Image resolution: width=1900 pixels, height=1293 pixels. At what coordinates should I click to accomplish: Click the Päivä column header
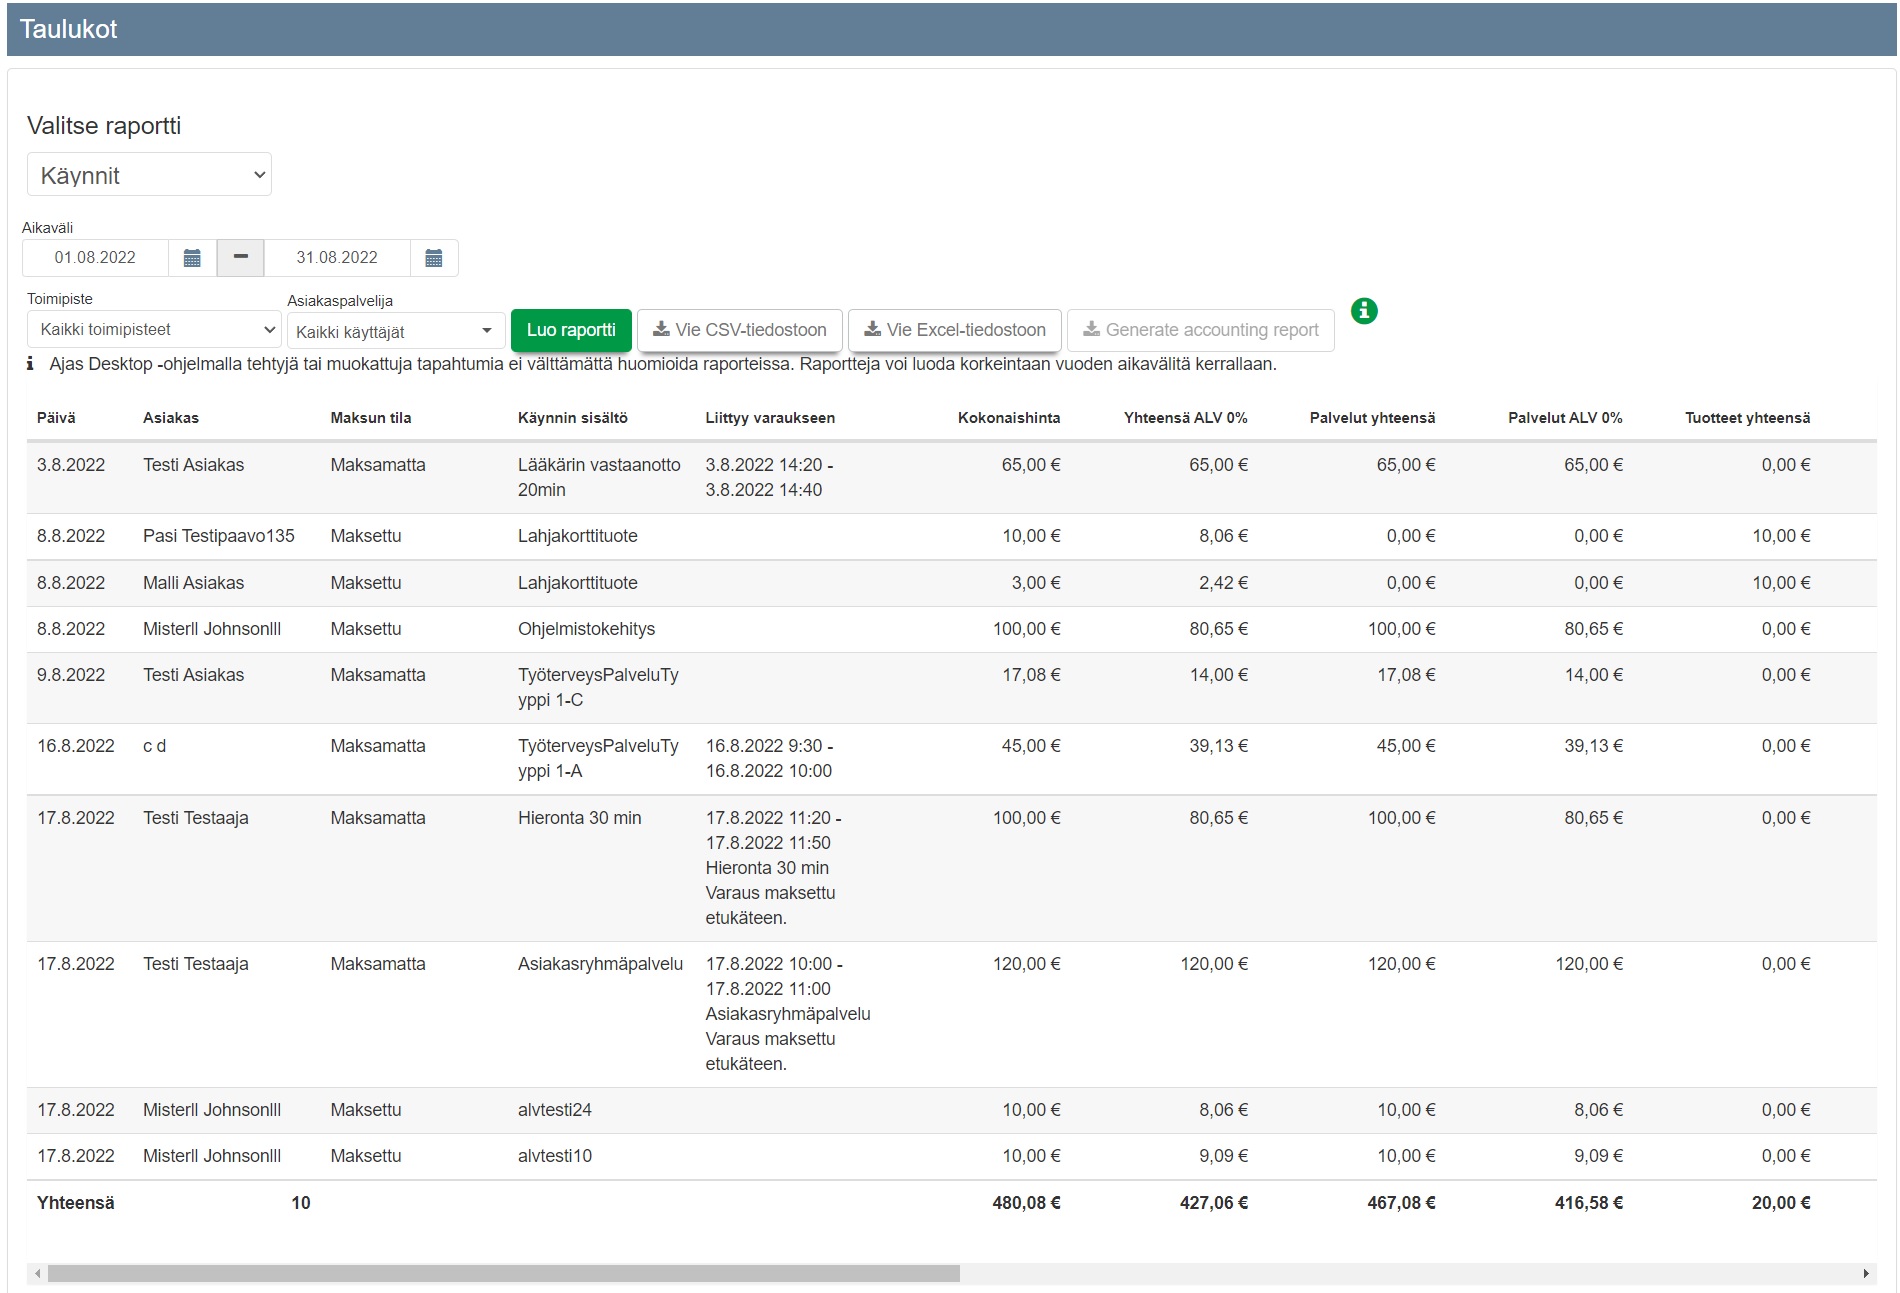click(56, 418)
